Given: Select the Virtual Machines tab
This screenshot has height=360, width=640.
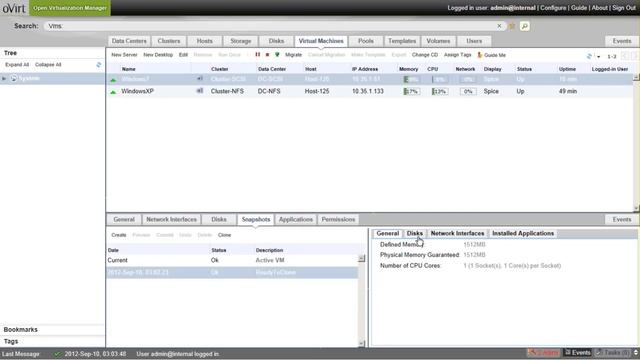Looking at the screenshot, I should pos(321,41).
